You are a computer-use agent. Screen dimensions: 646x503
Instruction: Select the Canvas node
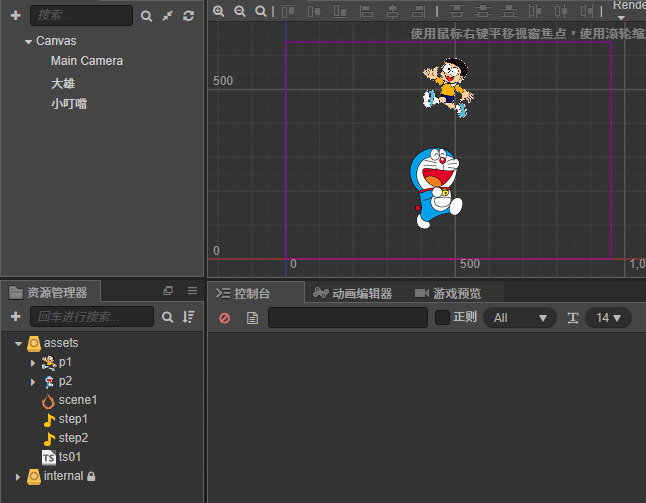tap(56, 41)
